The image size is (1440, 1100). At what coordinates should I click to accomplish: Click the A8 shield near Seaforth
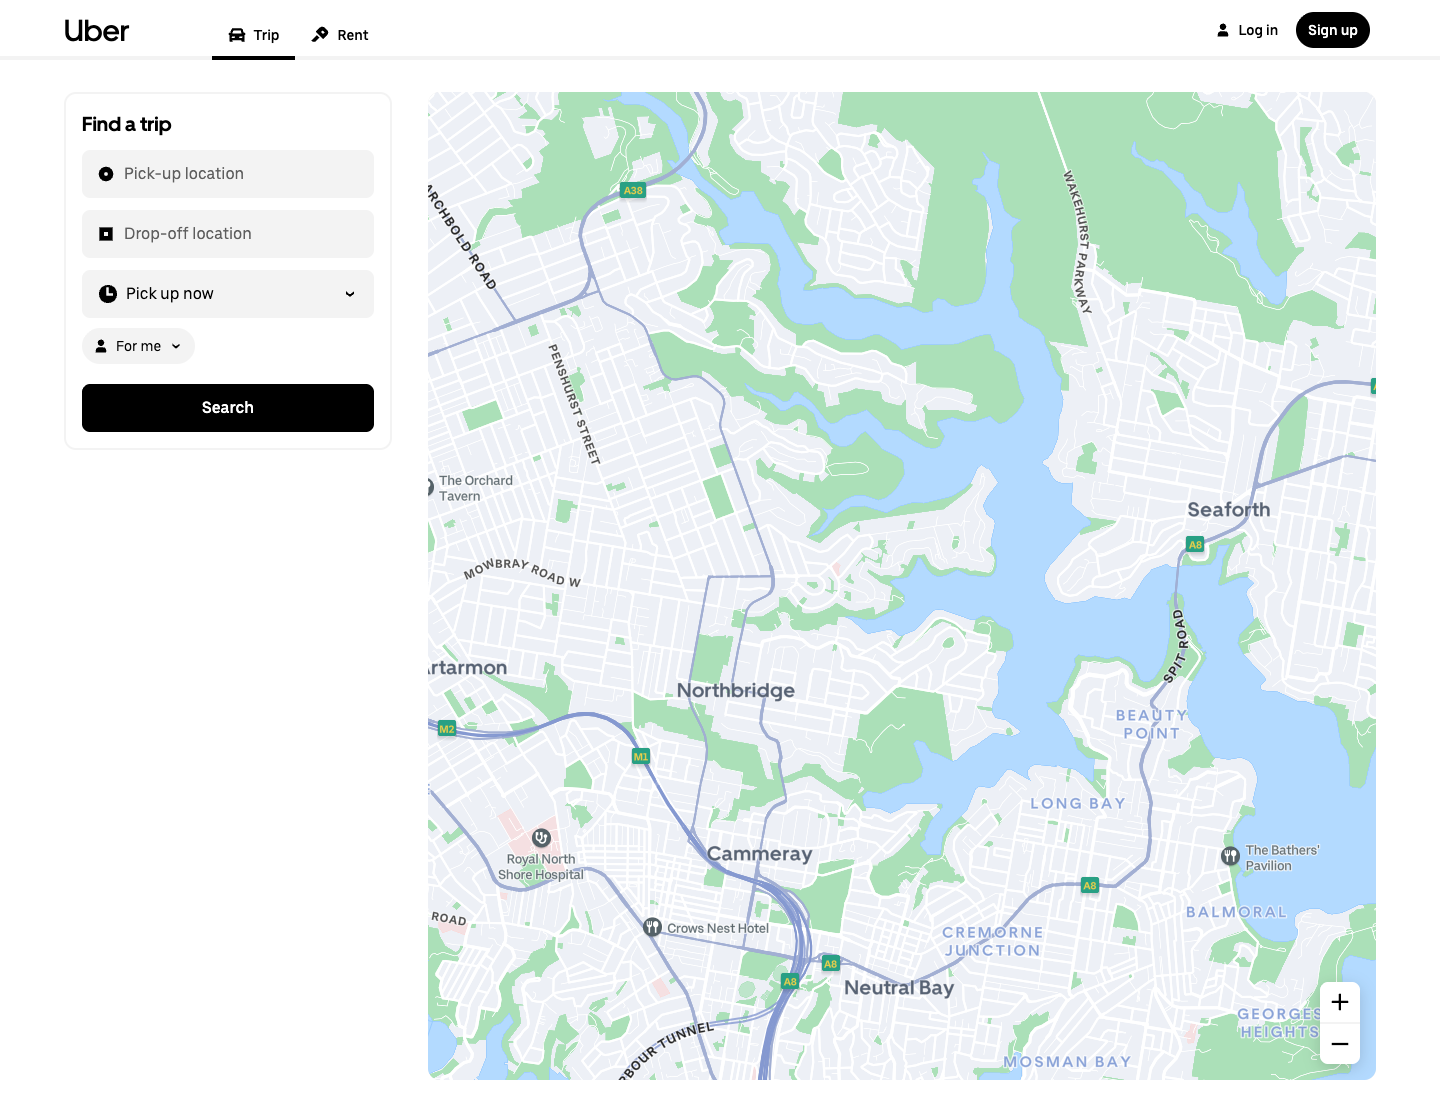1195,545
